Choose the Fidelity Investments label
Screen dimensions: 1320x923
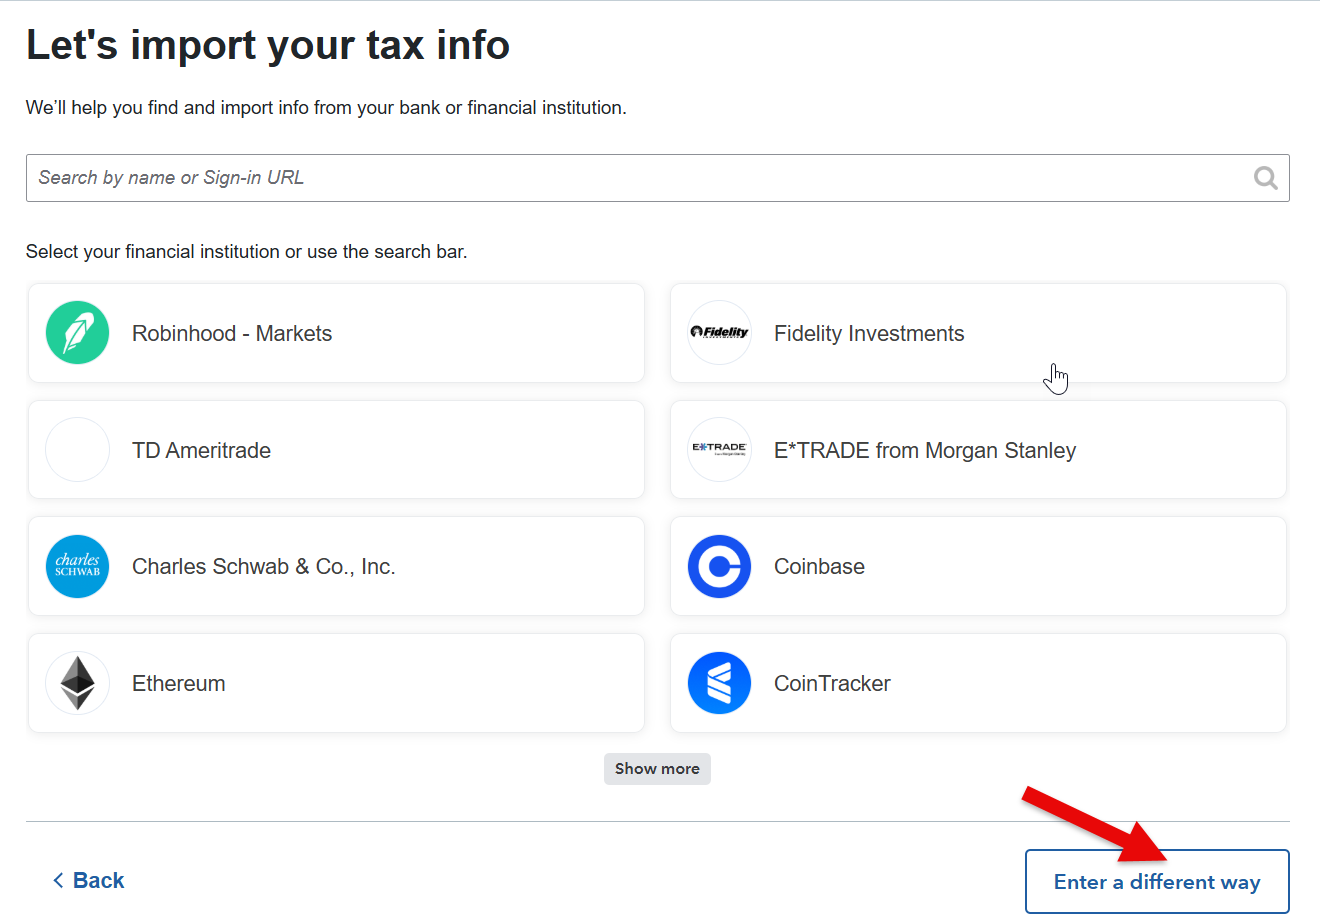pyautogui.click(x=869, y=333)
